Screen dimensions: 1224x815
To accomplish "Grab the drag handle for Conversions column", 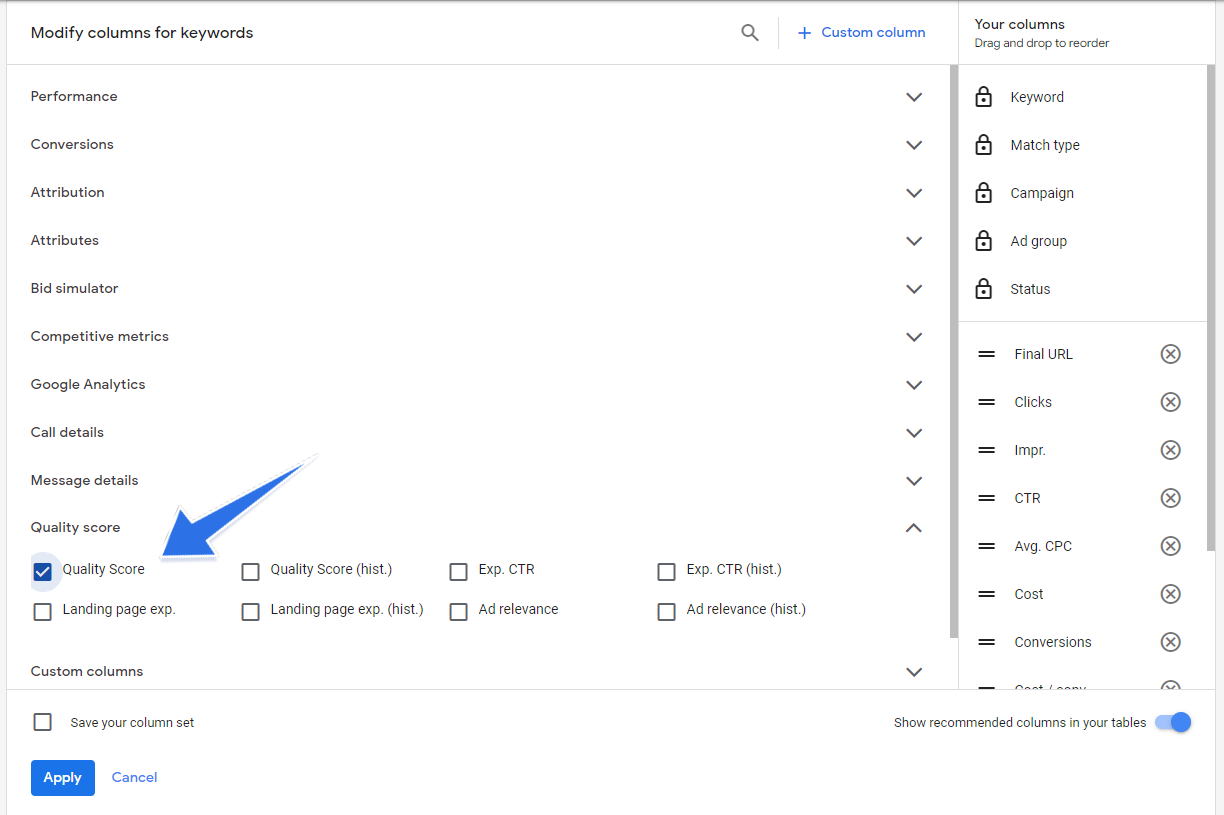I will click(x=987, y=642).
